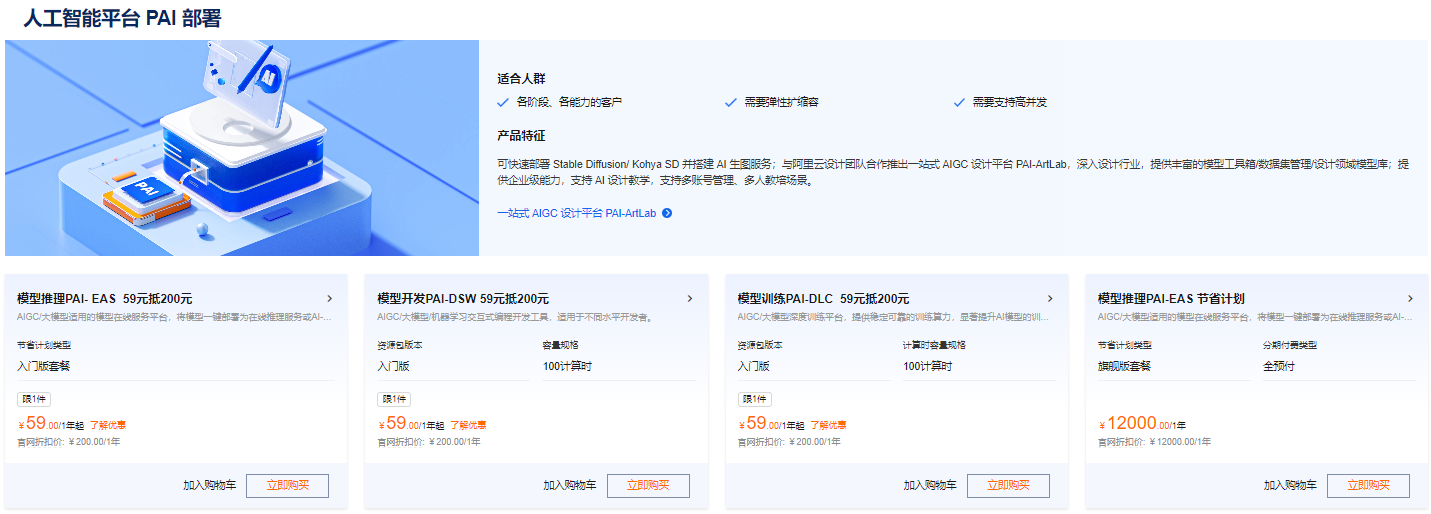This screenshot has height=514, width=1431.
Task: Click the 人工智能平台 PAI 部署 heading
Action: pyautogui.click(x=123, y=18)
